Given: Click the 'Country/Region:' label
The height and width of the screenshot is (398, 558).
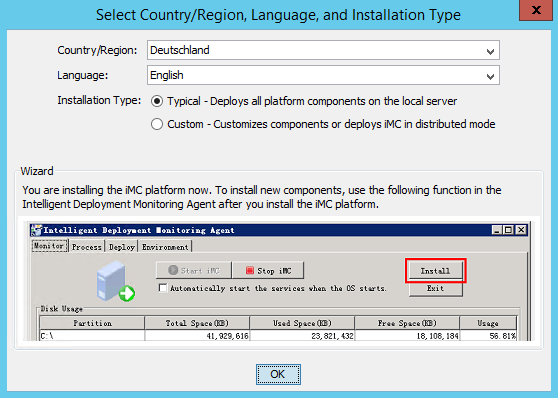Looking at the screenshot, I should pyautogui.click(x=97, y=50).
